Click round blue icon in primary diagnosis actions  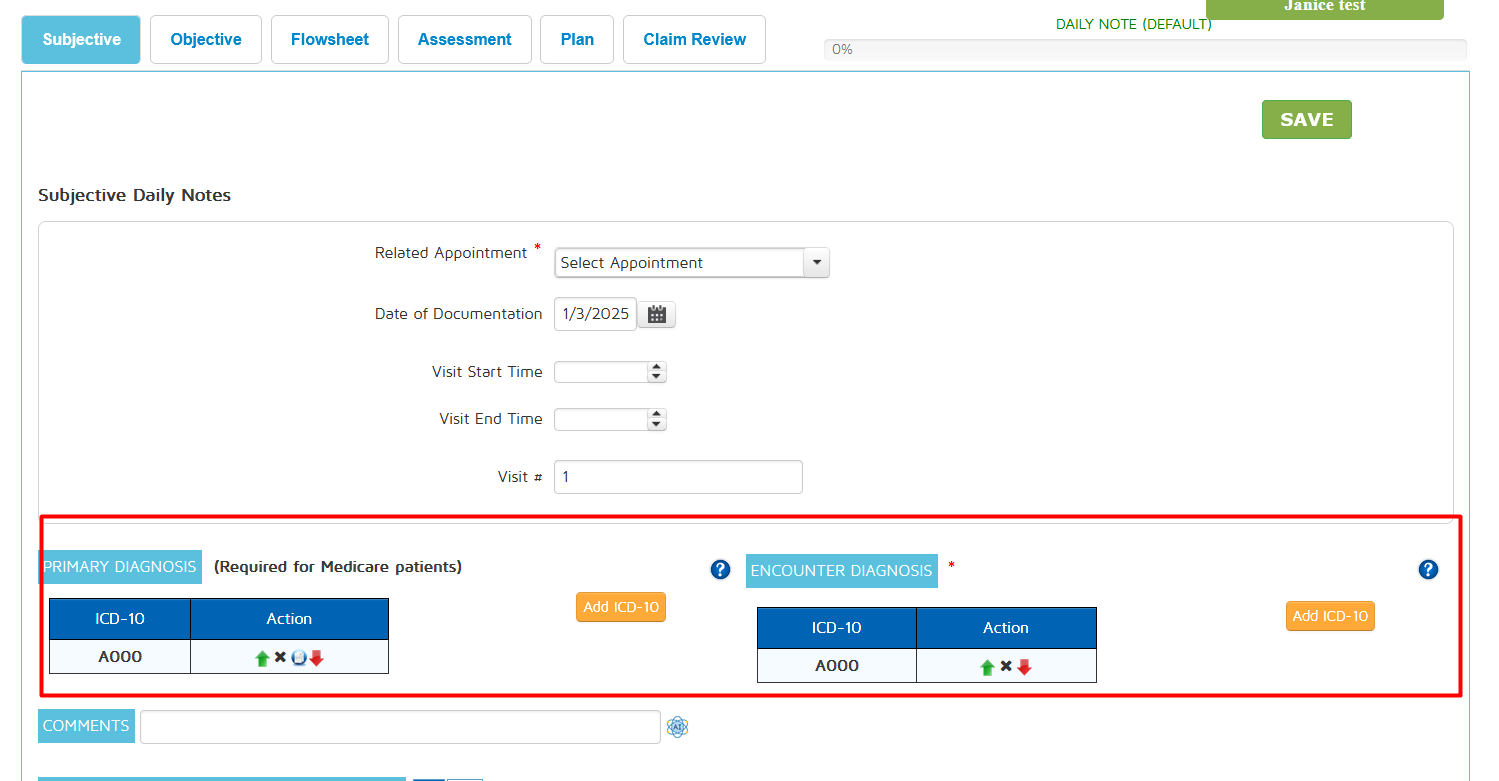tap(298, 658)
